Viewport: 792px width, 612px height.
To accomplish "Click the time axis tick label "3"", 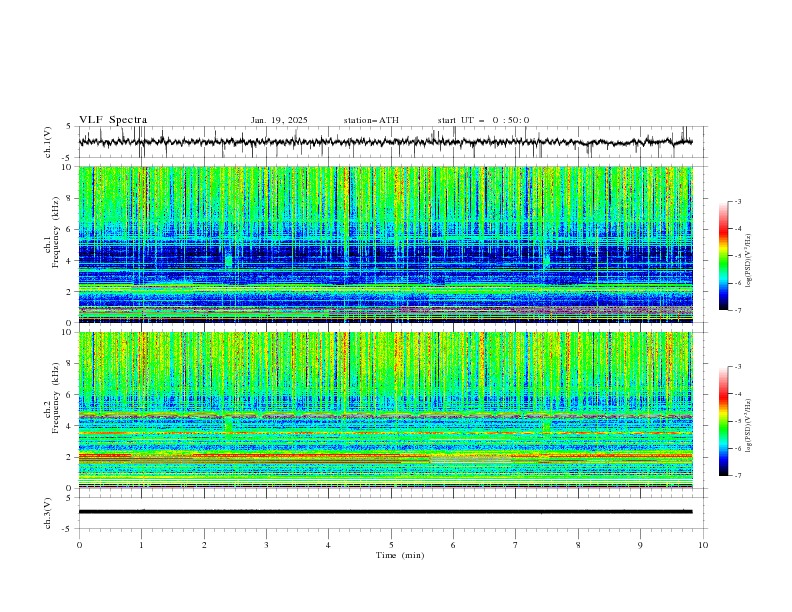I will 267,545.
